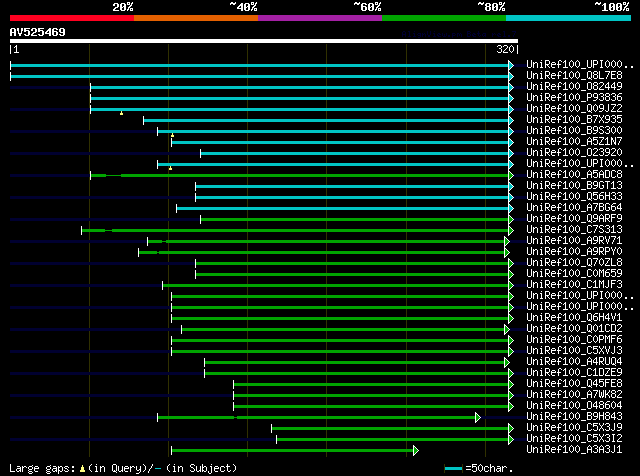Click the yellow gap marker under the B9S300 alignment
This screenshot has height=476, width=640.
click(x=172, y=135)
